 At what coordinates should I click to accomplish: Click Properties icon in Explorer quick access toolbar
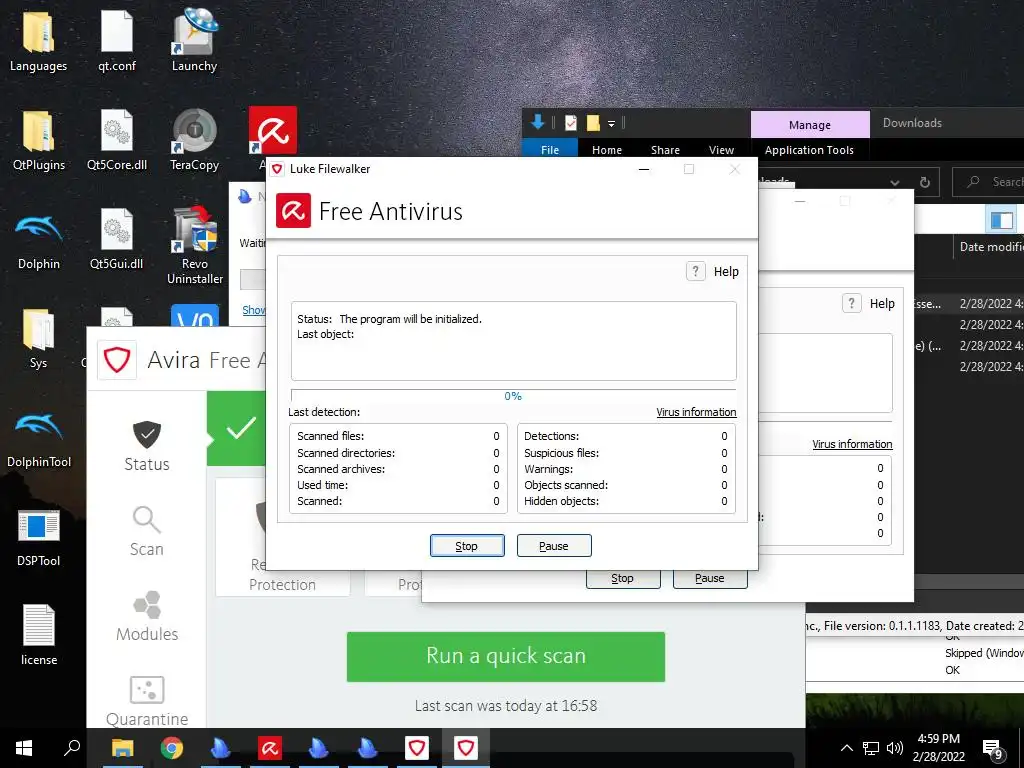(571, 123)
